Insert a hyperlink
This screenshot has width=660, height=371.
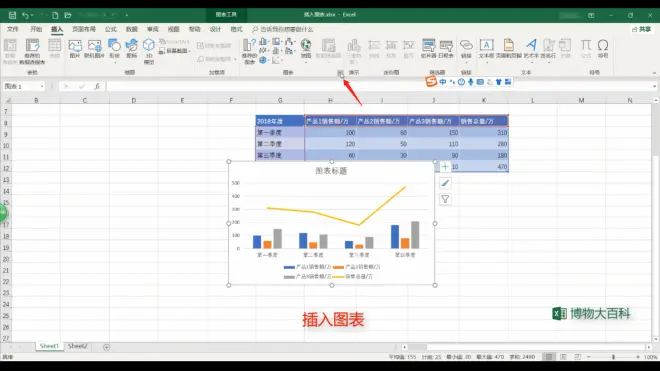click(x=466, y=50)
